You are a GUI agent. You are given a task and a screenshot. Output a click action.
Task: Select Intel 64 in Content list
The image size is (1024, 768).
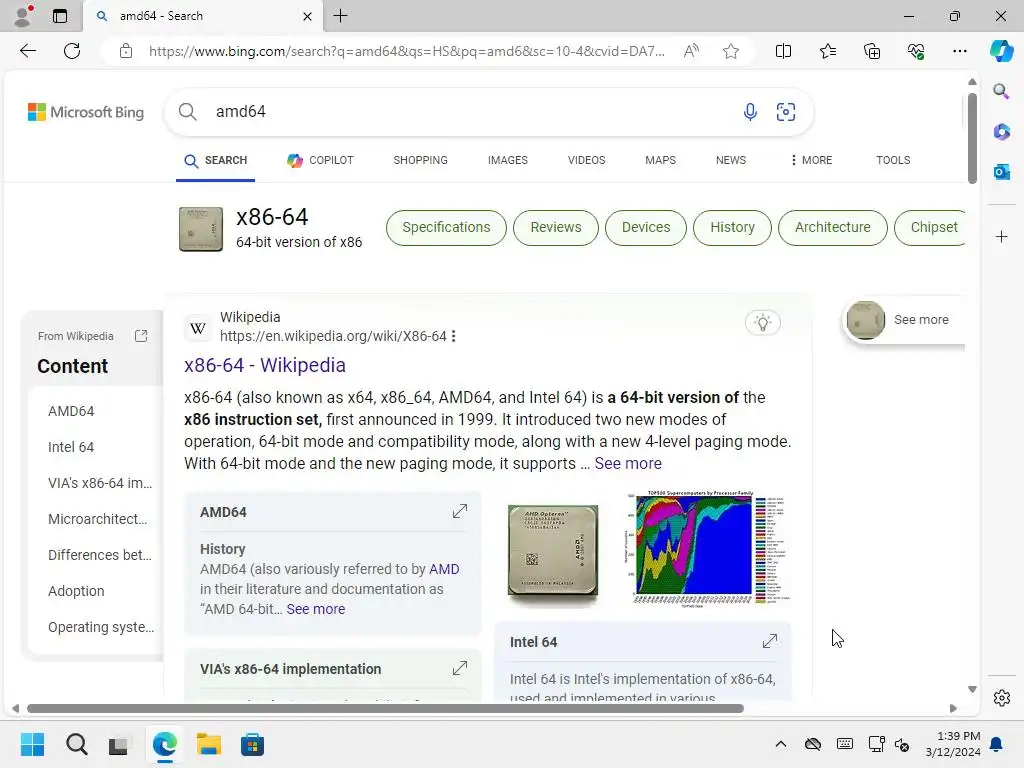(71, 447)
